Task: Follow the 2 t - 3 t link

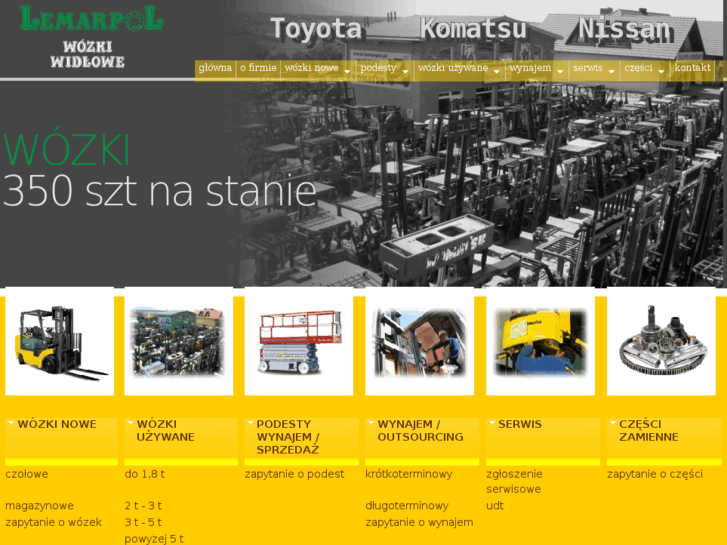Action: tap(143, 506)
